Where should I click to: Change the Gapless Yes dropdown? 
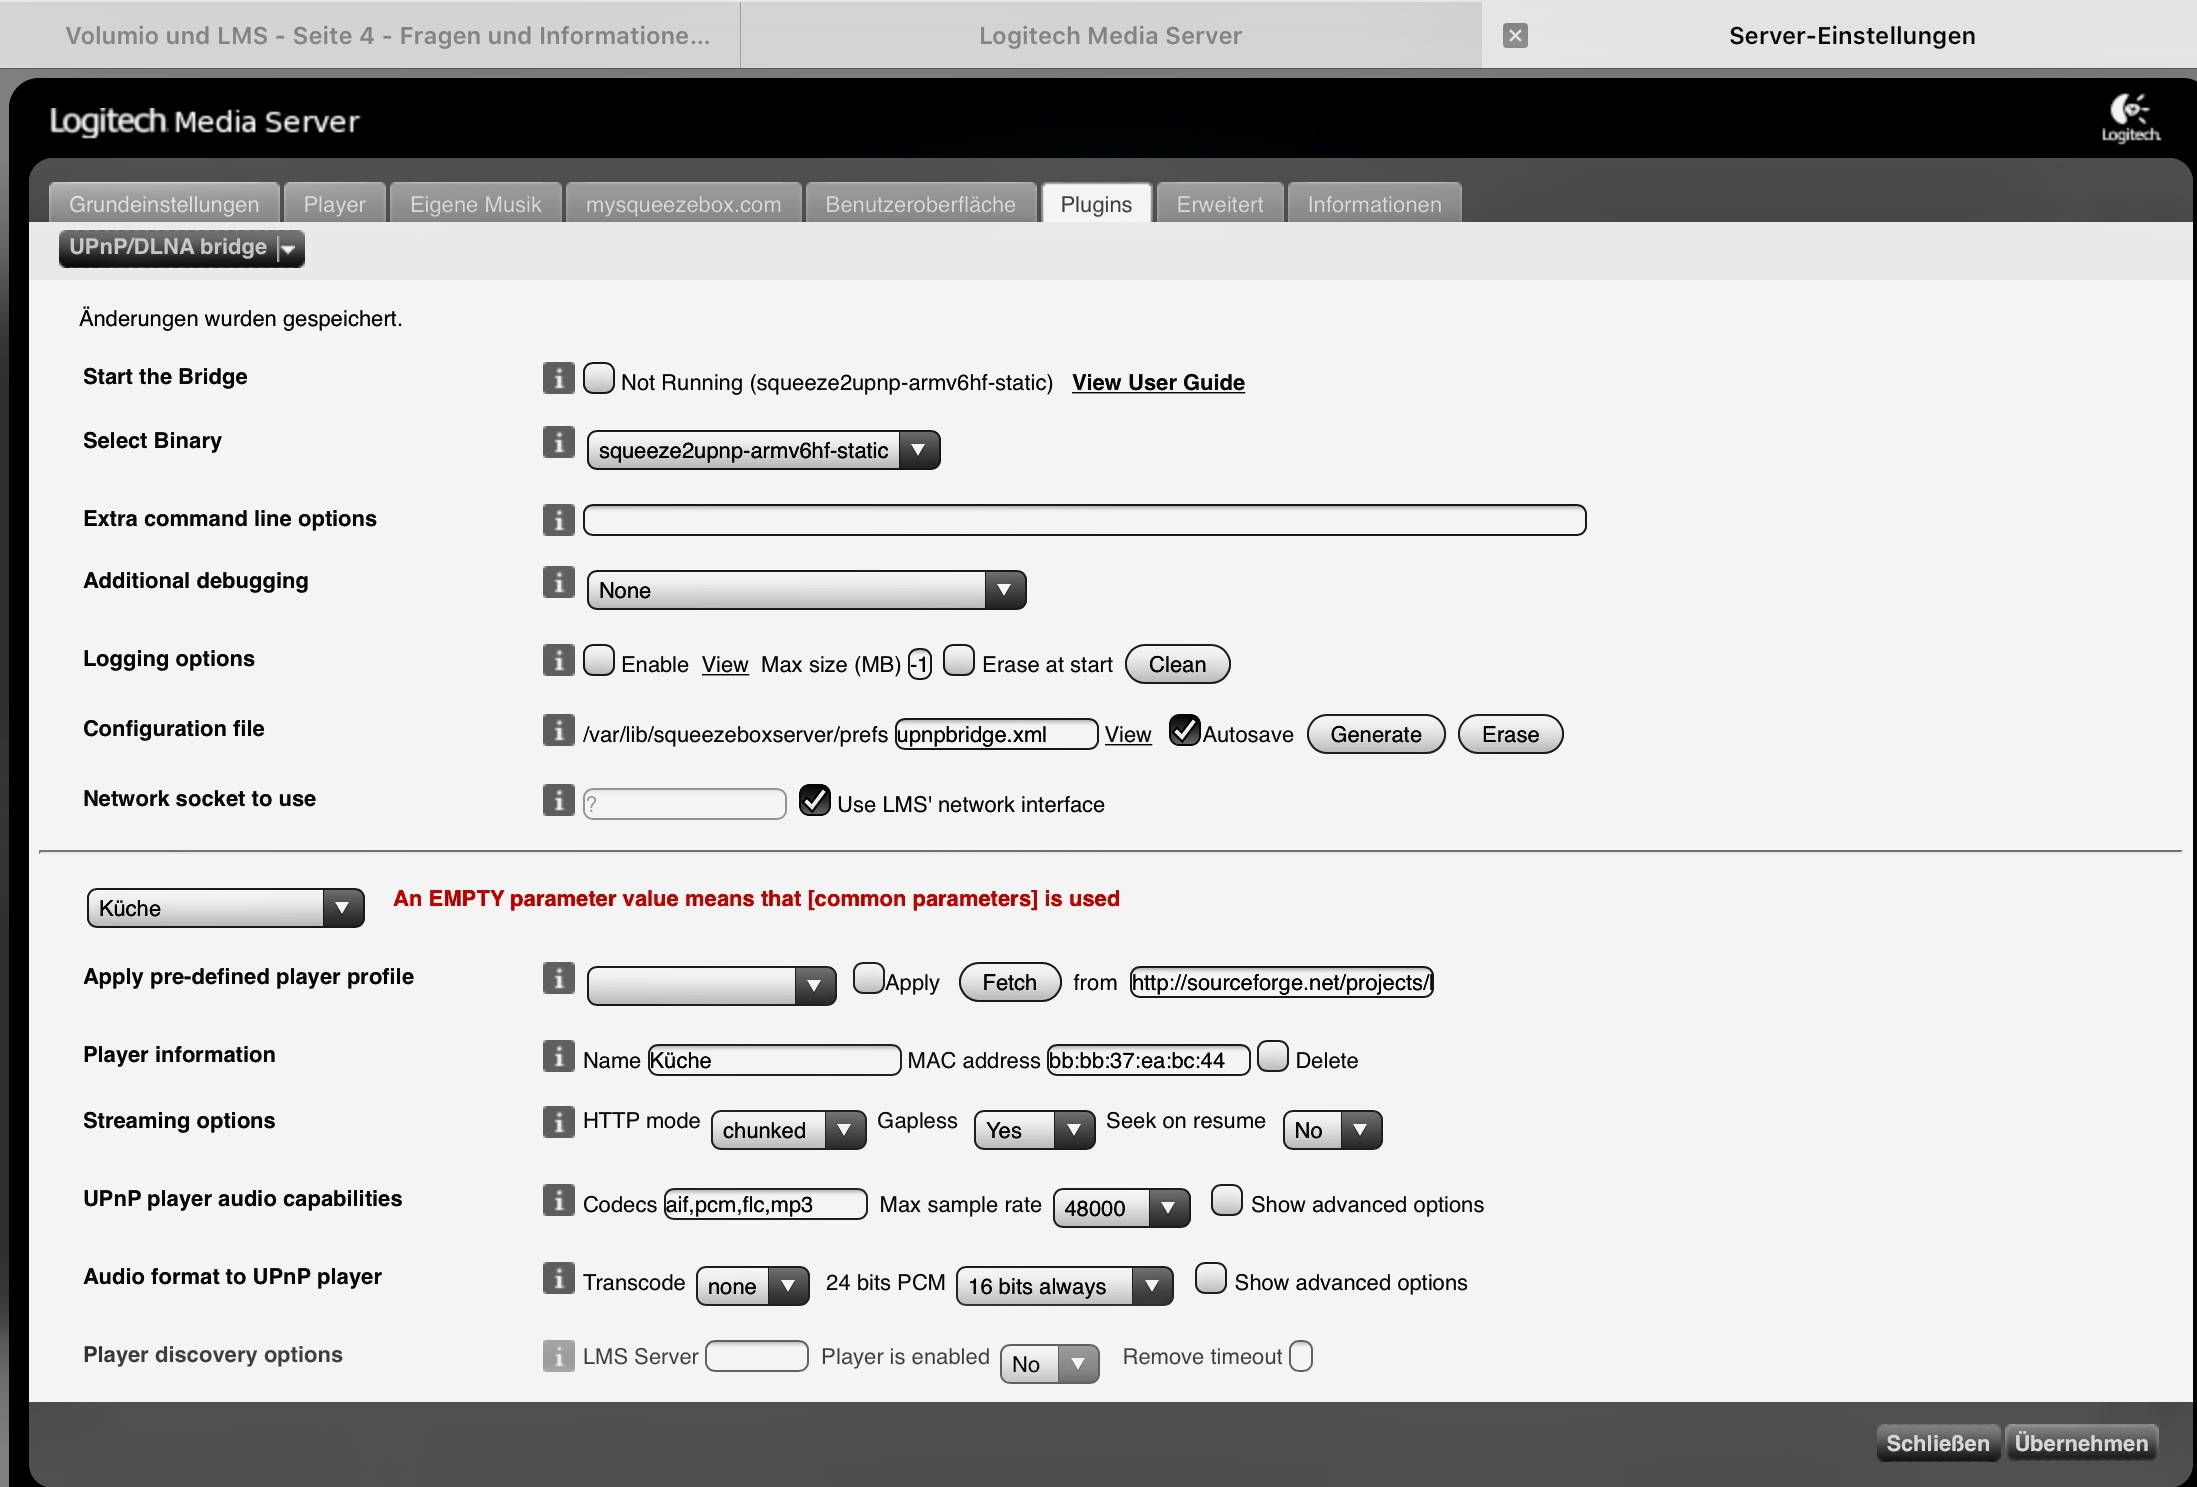1034,1130
